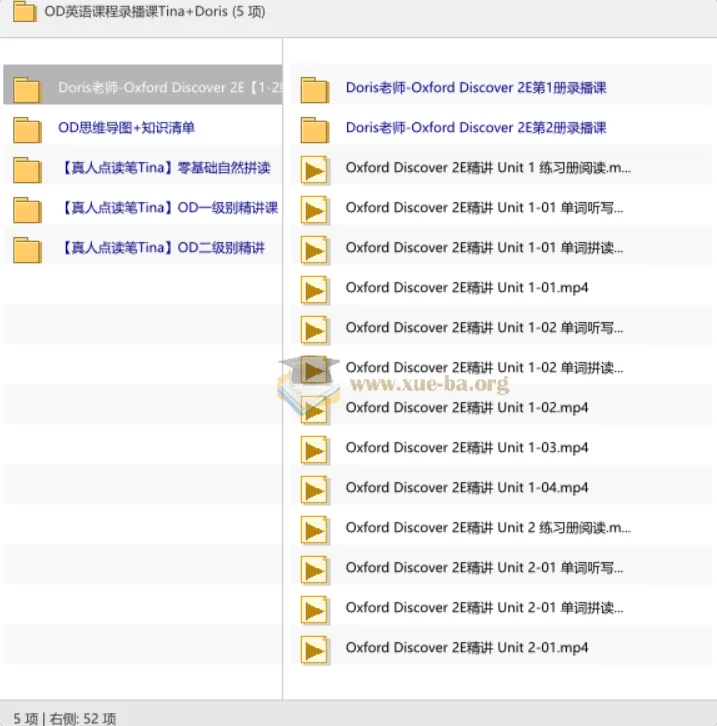Select the Doris老师-Oxford Discover 2E【1-2 folder name
717x726 pixels.
(x=170, y=88)
